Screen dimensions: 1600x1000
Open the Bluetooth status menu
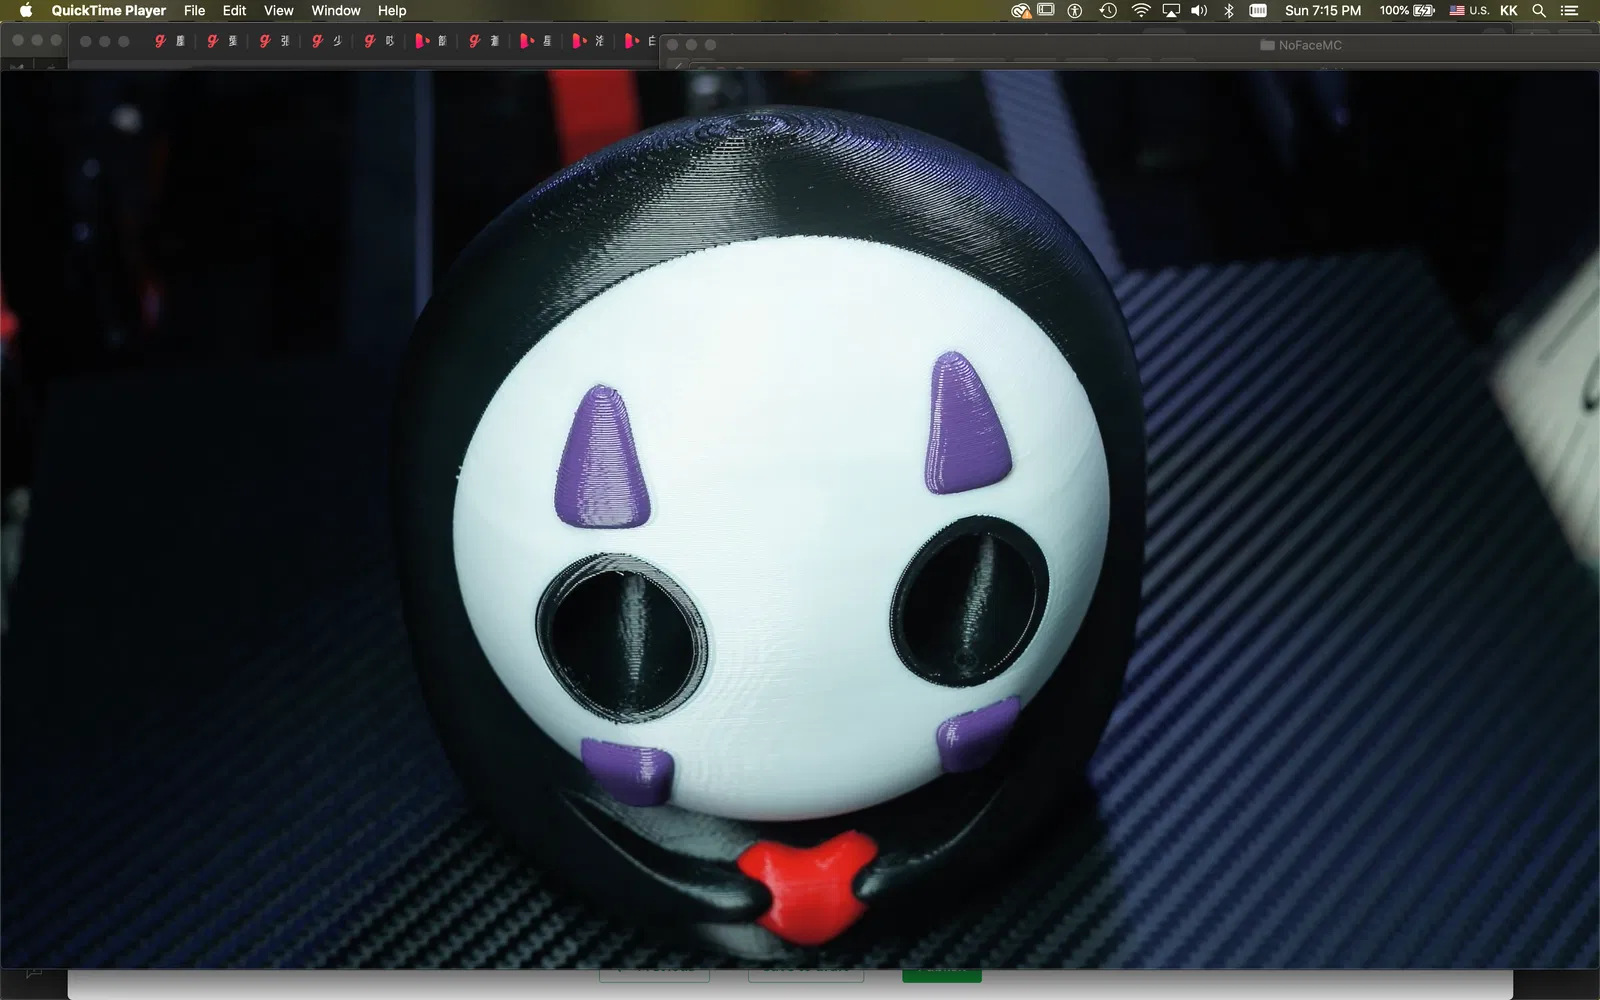(x=1229, y=11)
